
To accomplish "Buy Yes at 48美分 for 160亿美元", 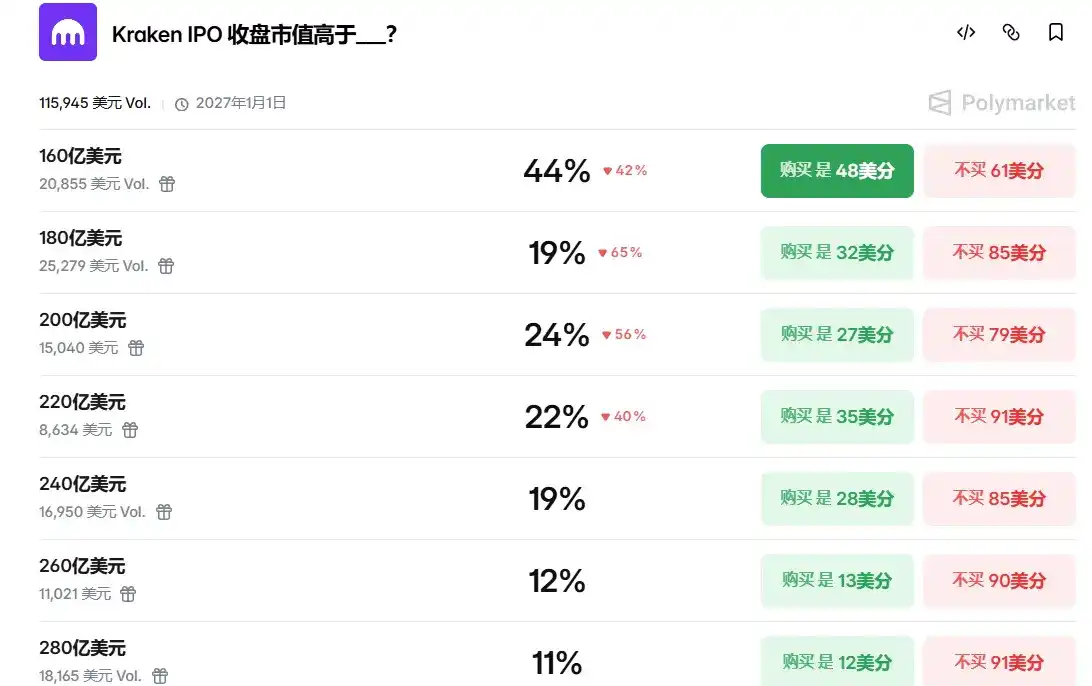I will tap(837, 171).
